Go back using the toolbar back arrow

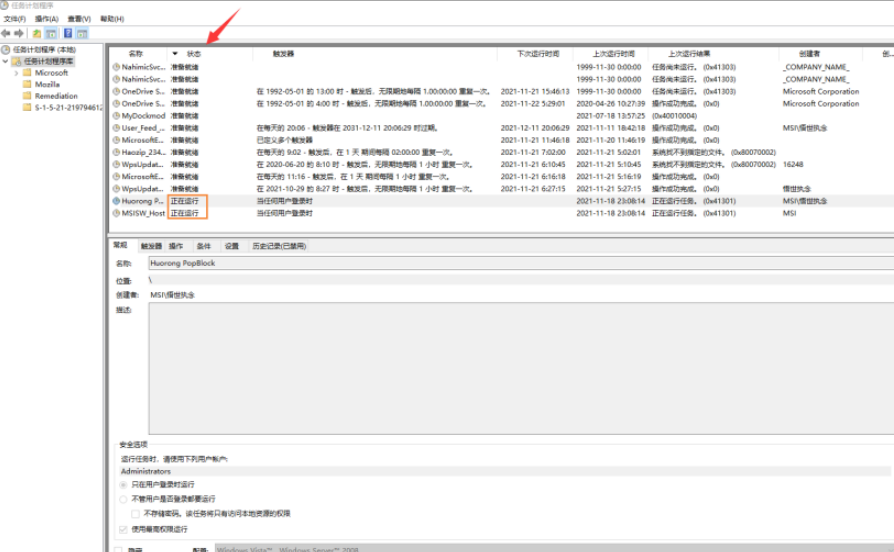[x=6, y=33]
